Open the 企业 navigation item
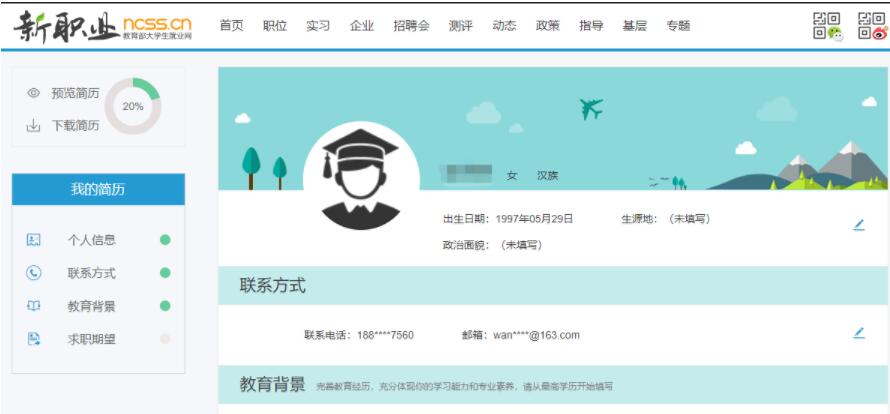Image resolution: width=890 pixels, height=414 pixels. (x=362, y=26)
